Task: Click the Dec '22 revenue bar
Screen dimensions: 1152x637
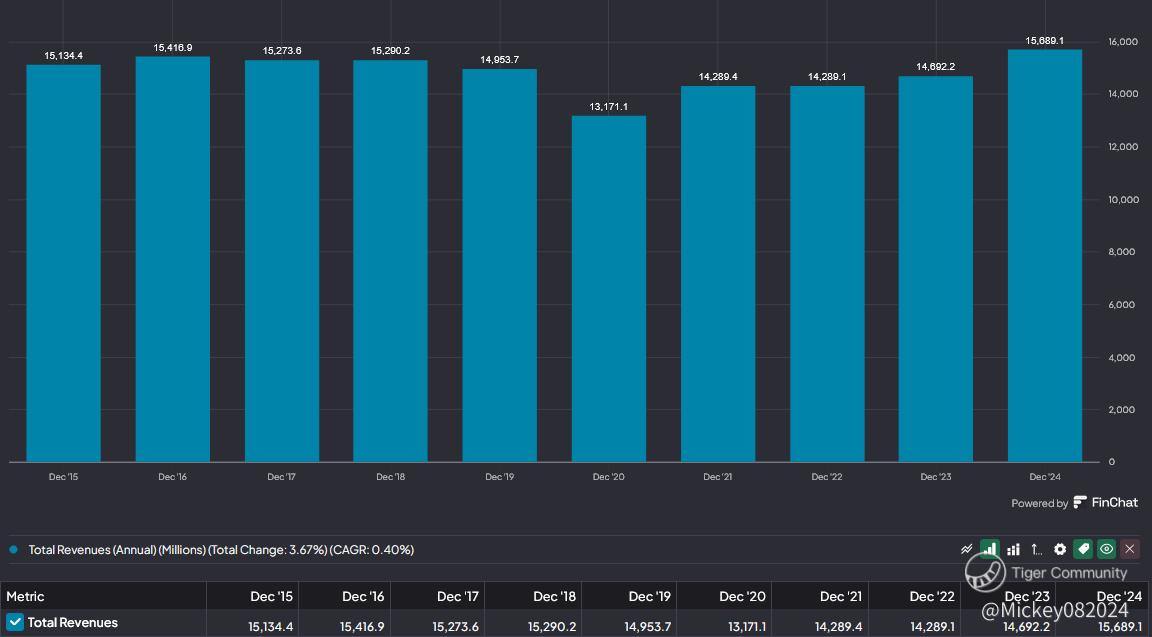Action: coord(827,275)
